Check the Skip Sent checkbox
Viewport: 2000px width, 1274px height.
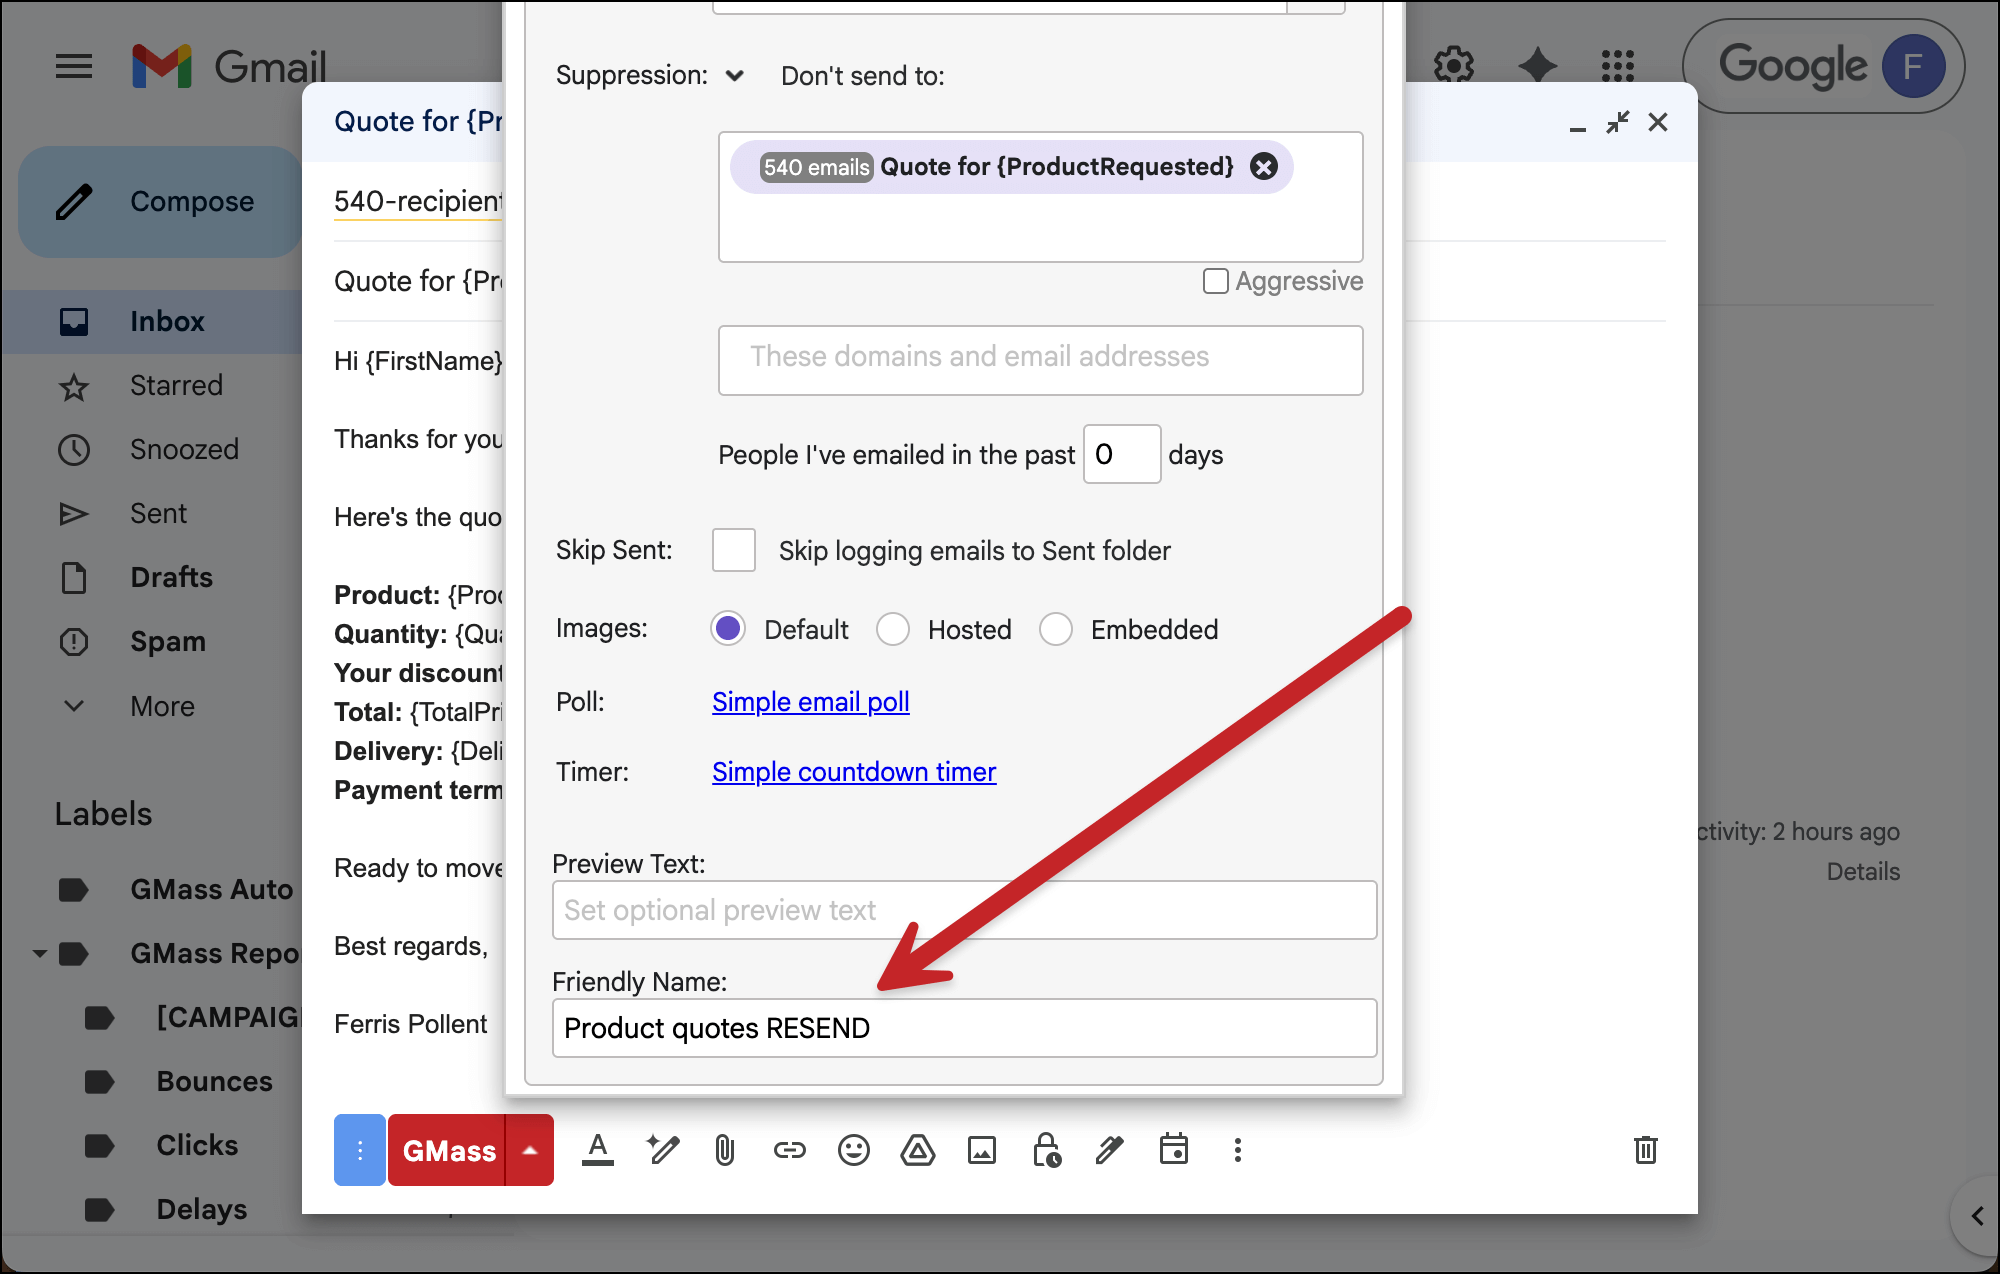[733, 550]
